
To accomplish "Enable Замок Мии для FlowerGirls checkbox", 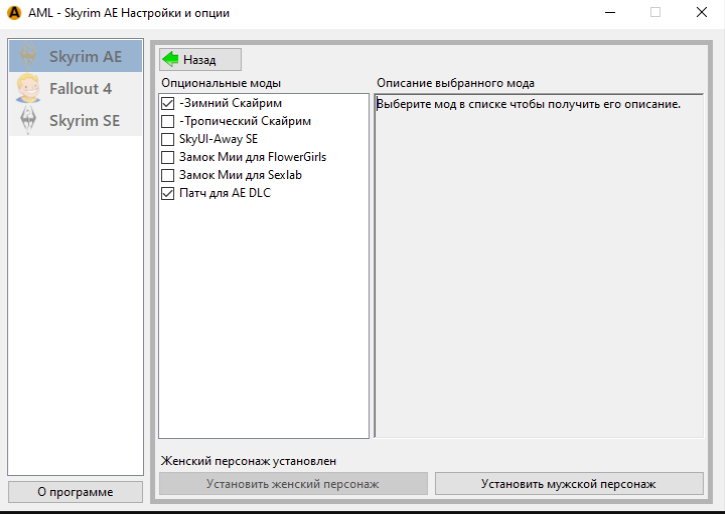I will tap(168, 157).
